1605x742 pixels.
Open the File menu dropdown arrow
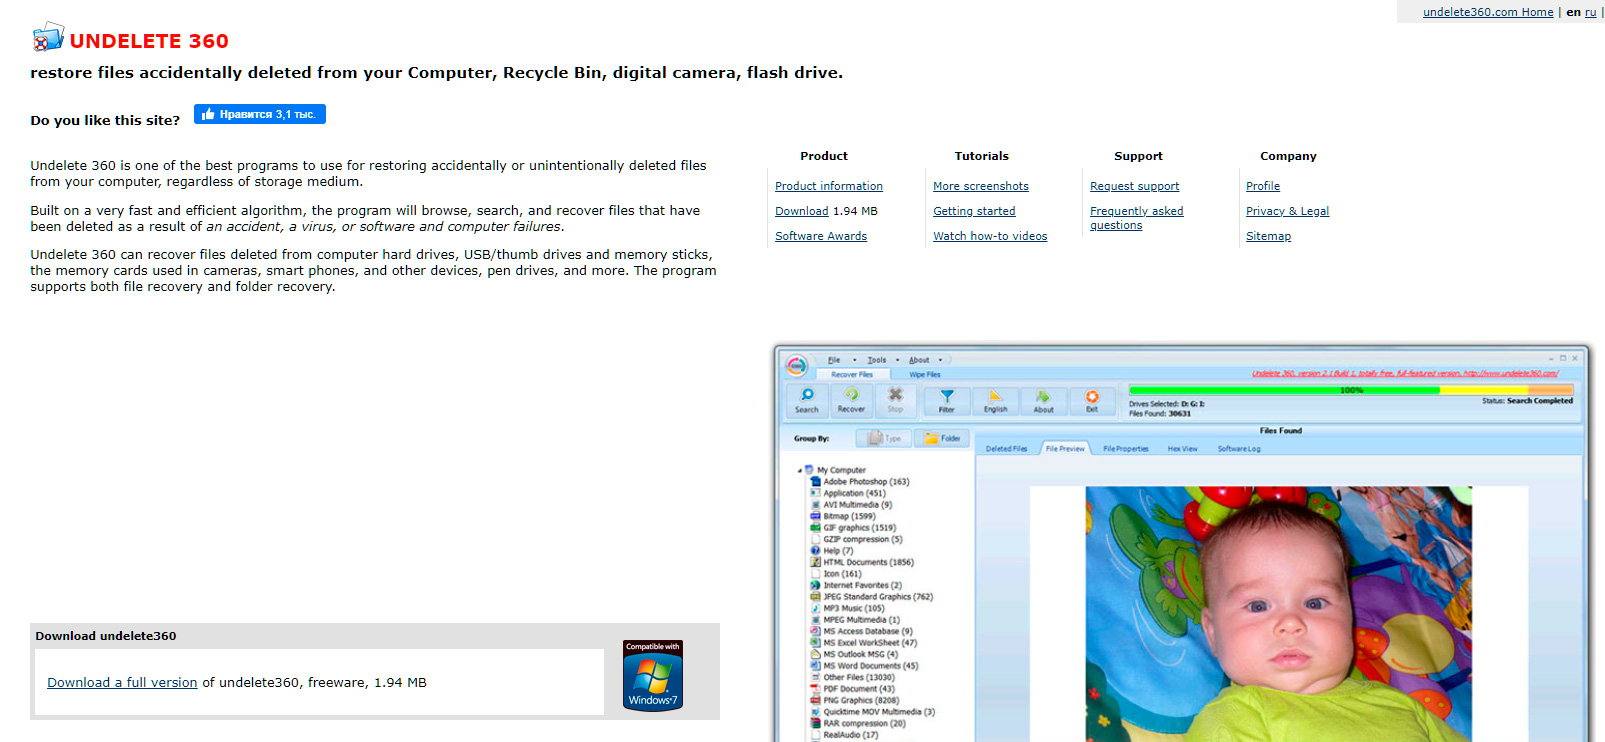coord(854,360)
